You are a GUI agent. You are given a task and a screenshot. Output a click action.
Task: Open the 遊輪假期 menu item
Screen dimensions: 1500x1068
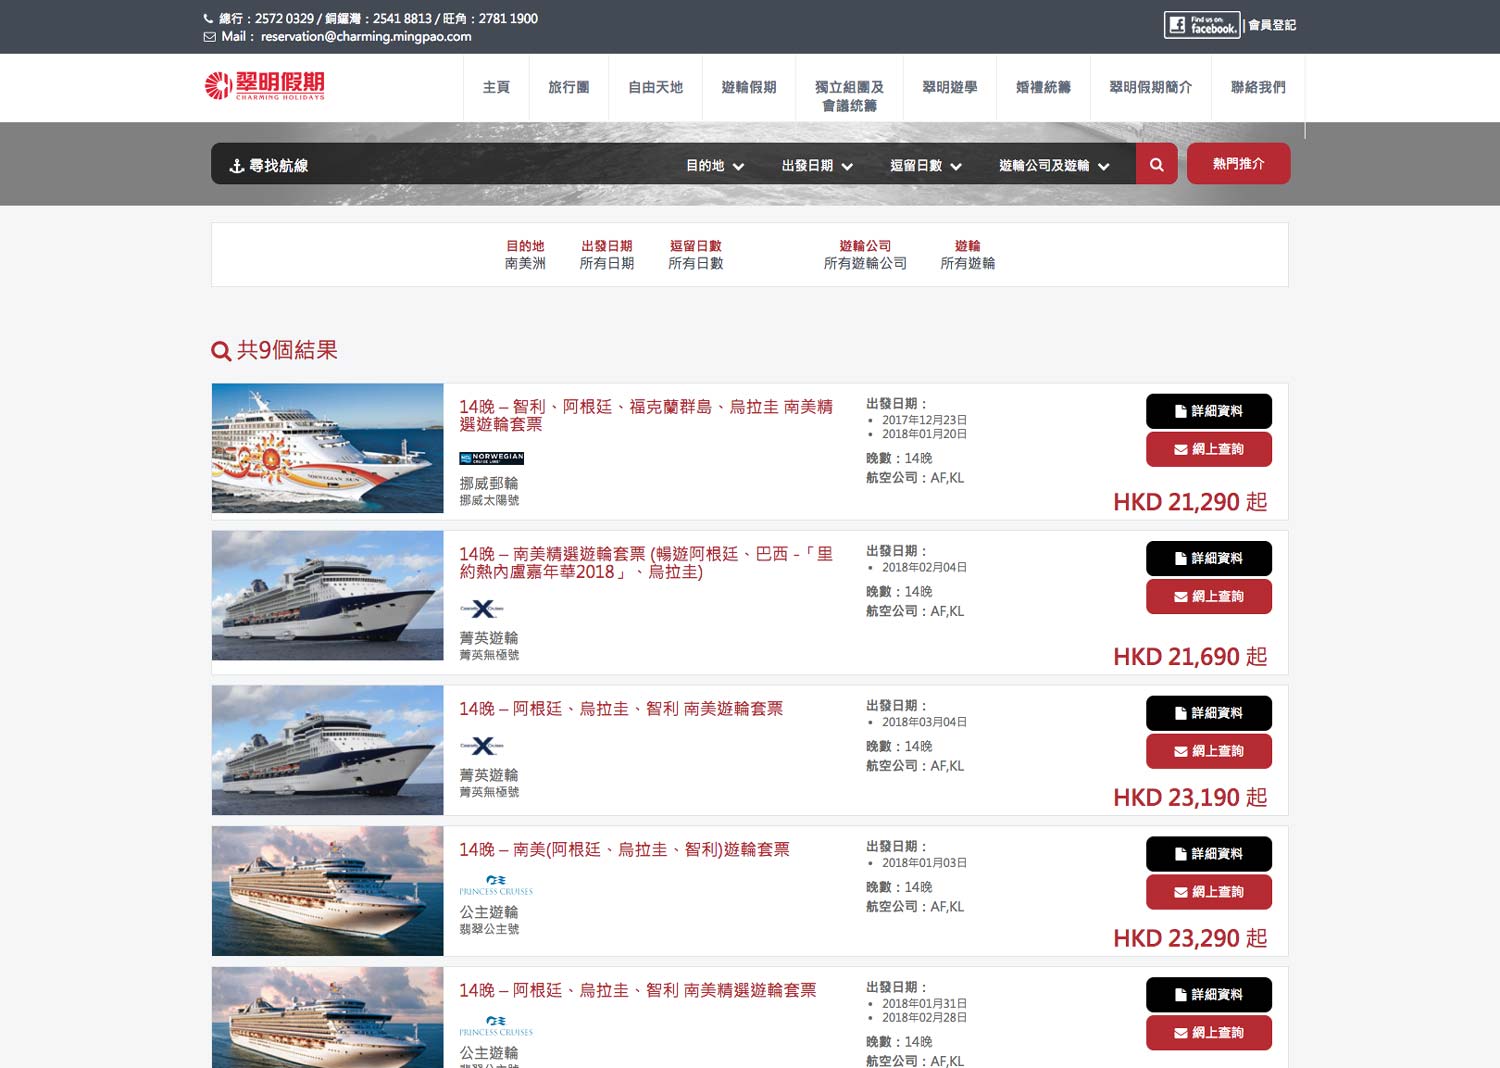click(749, 88)
